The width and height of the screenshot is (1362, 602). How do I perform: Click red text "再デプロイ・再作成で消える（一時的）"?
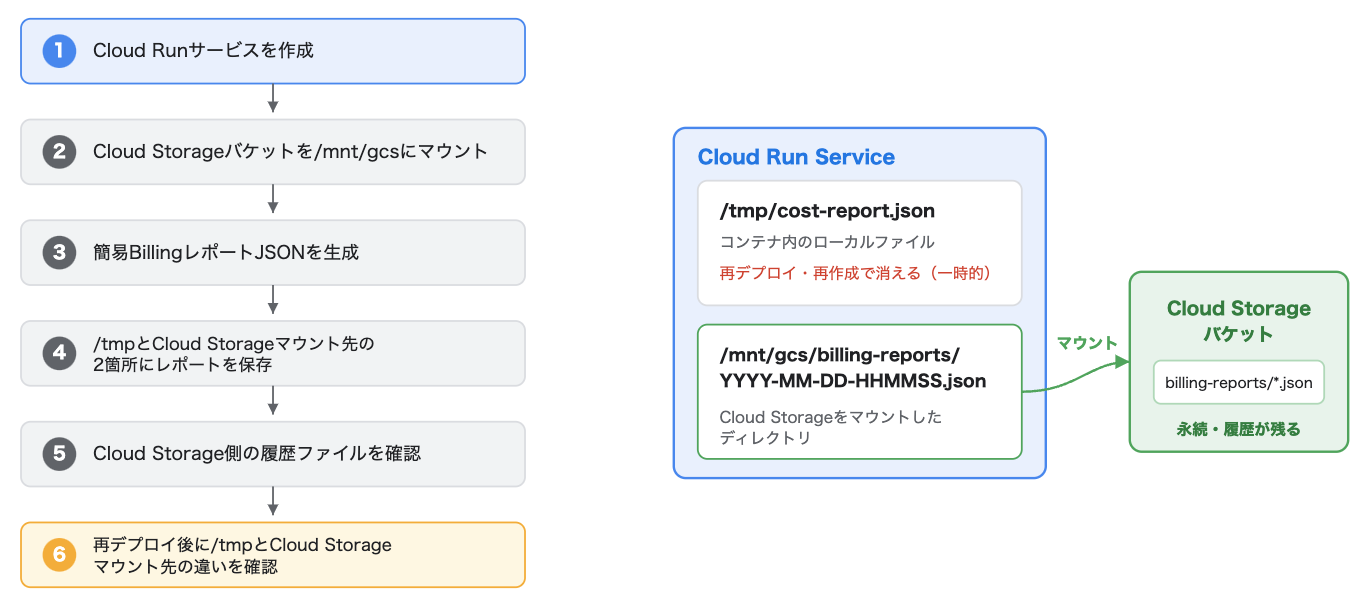click(855, 272)
